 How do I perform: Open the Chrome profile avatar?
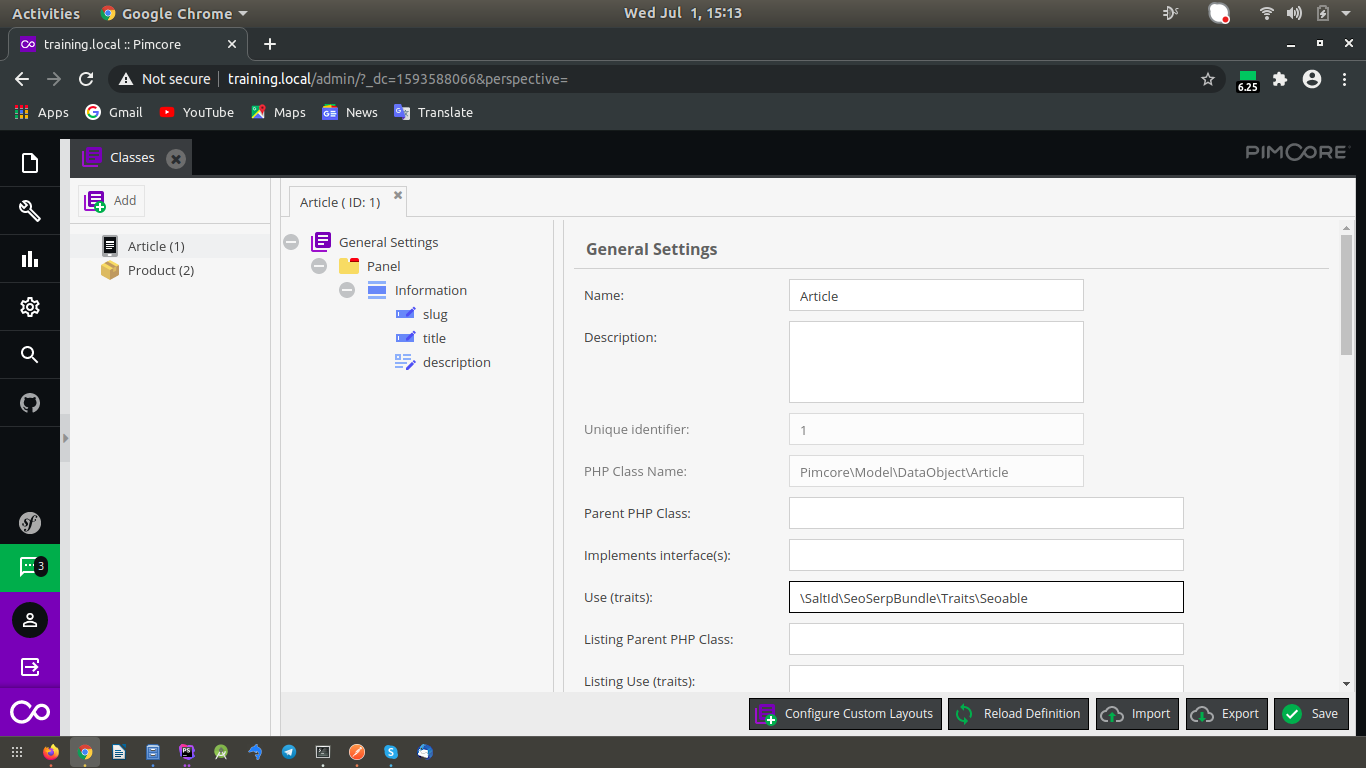click(x=1312, y=79)
